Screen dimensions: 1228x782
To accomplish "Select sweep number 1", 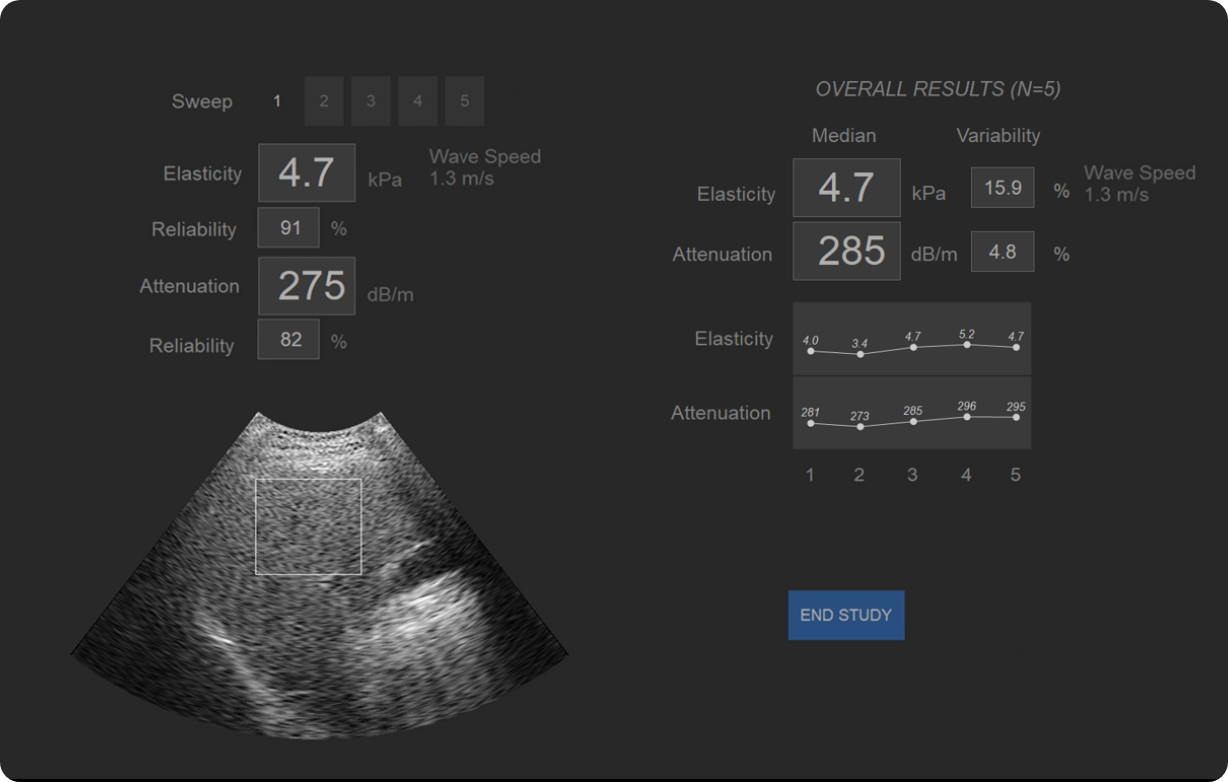I will 277,101.
